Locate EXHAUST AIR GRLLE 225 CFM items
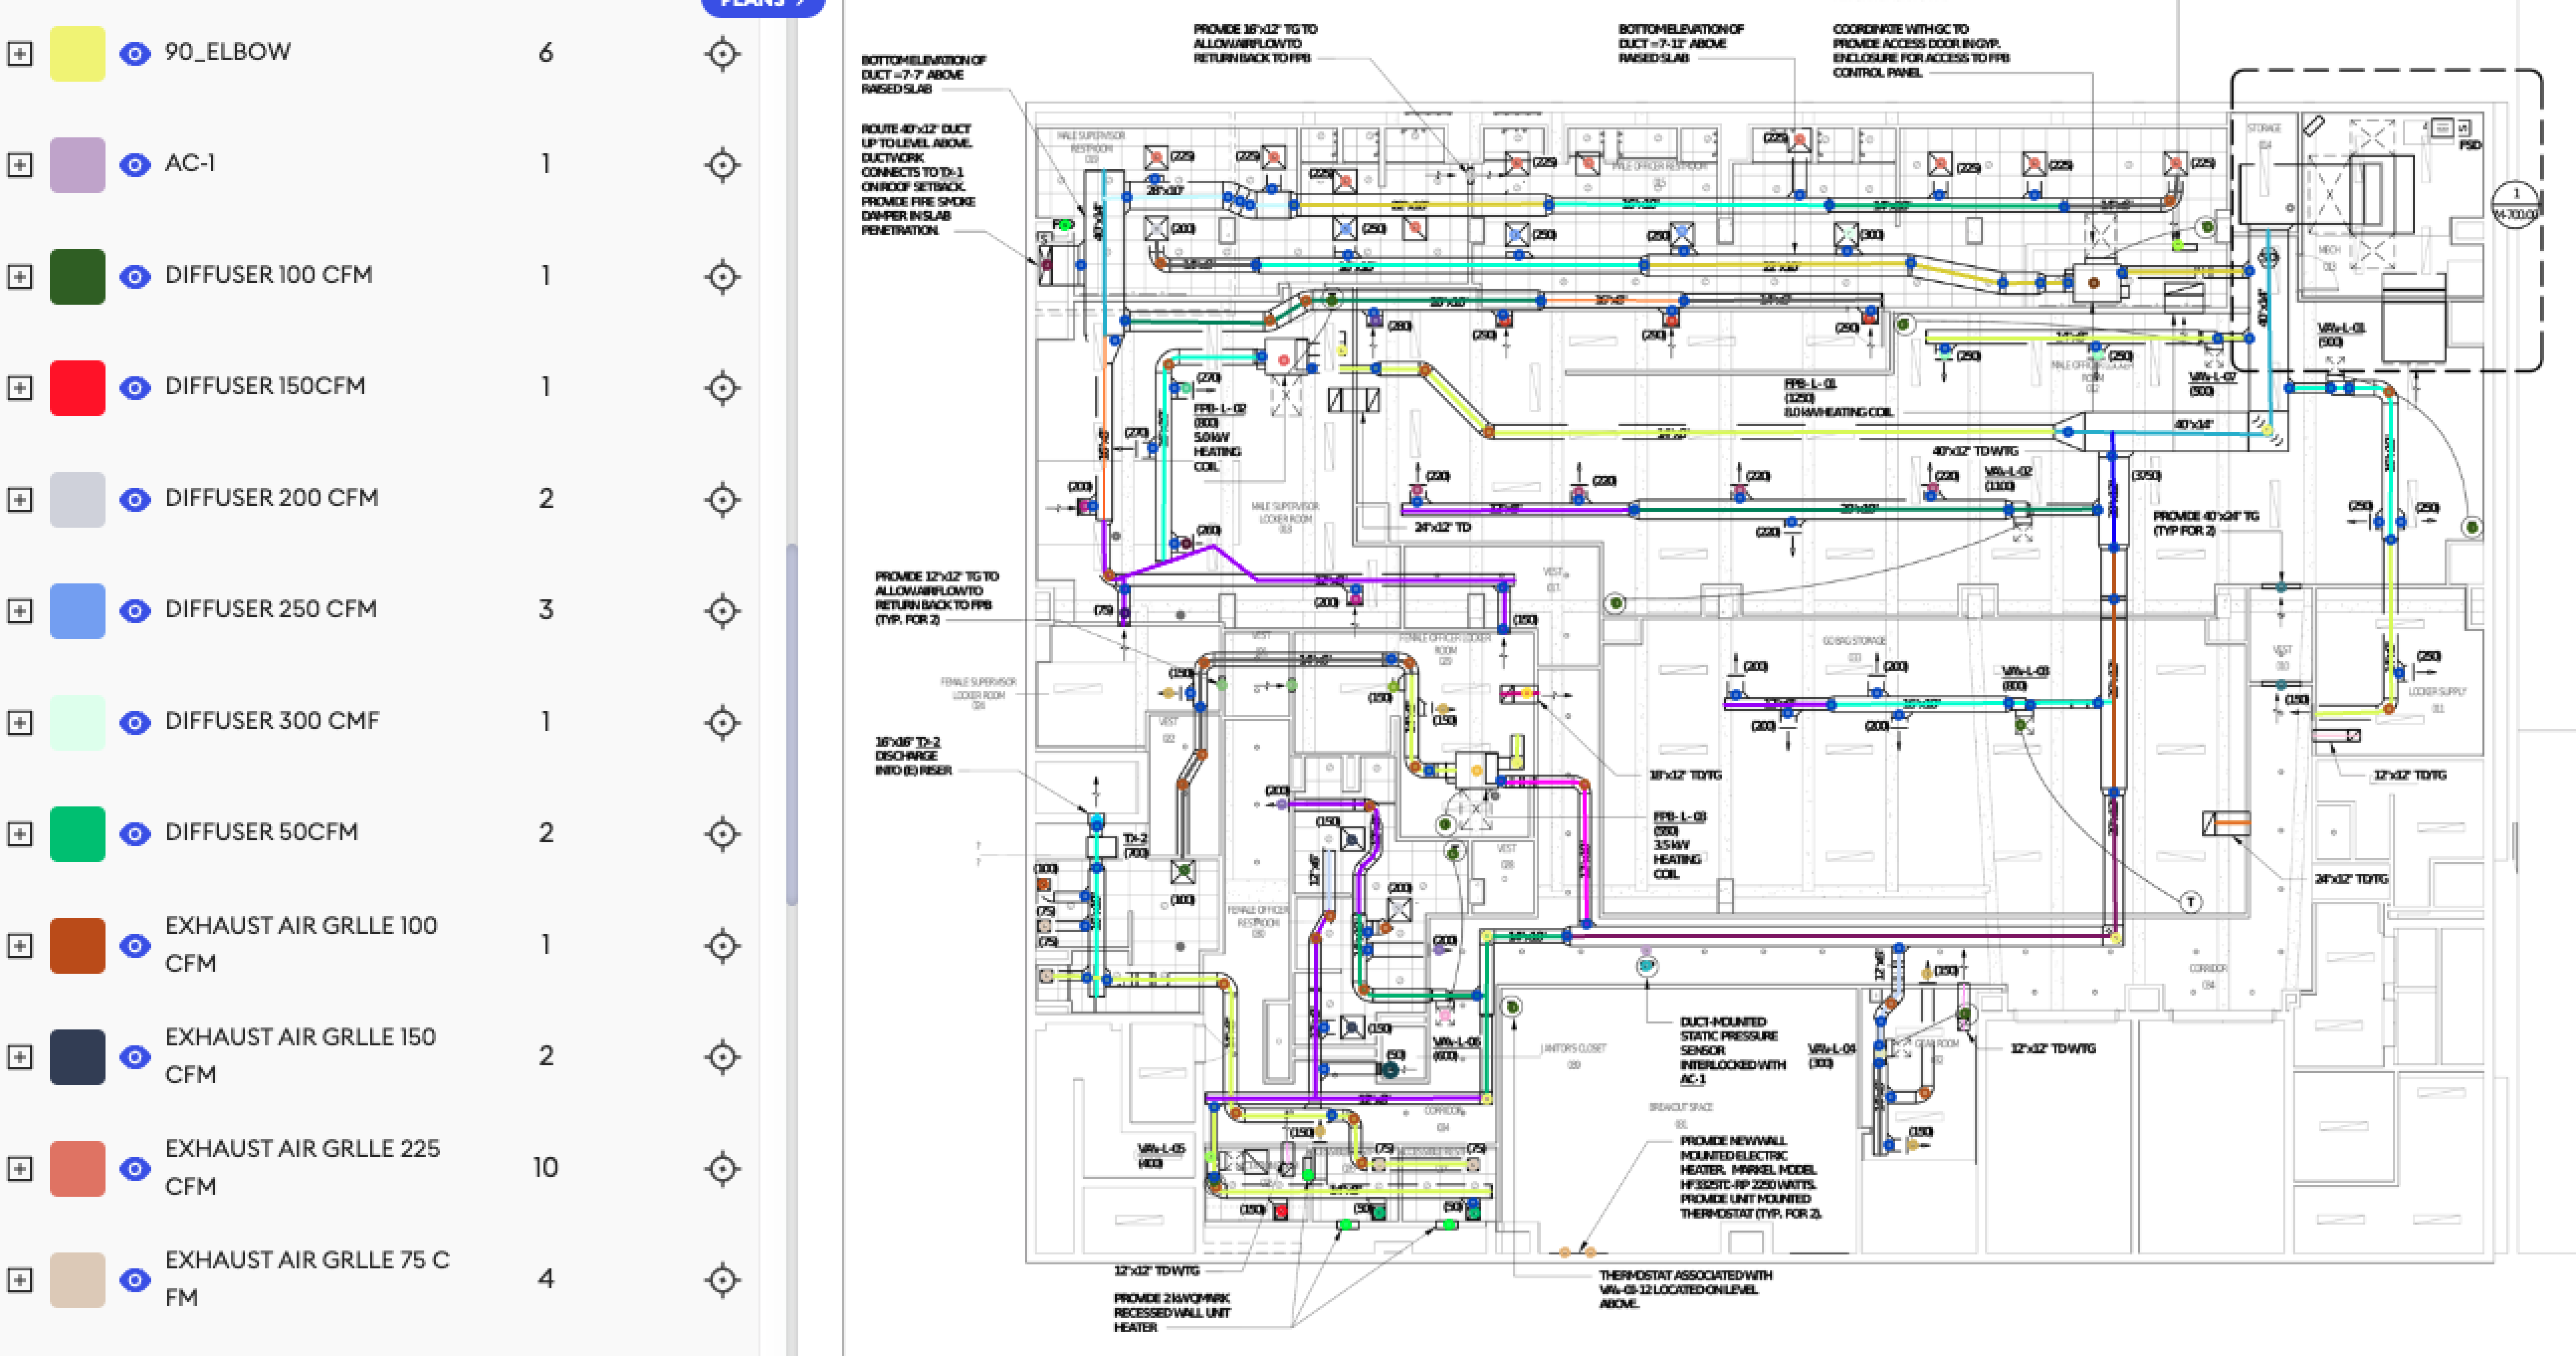 coord(722,1168)
